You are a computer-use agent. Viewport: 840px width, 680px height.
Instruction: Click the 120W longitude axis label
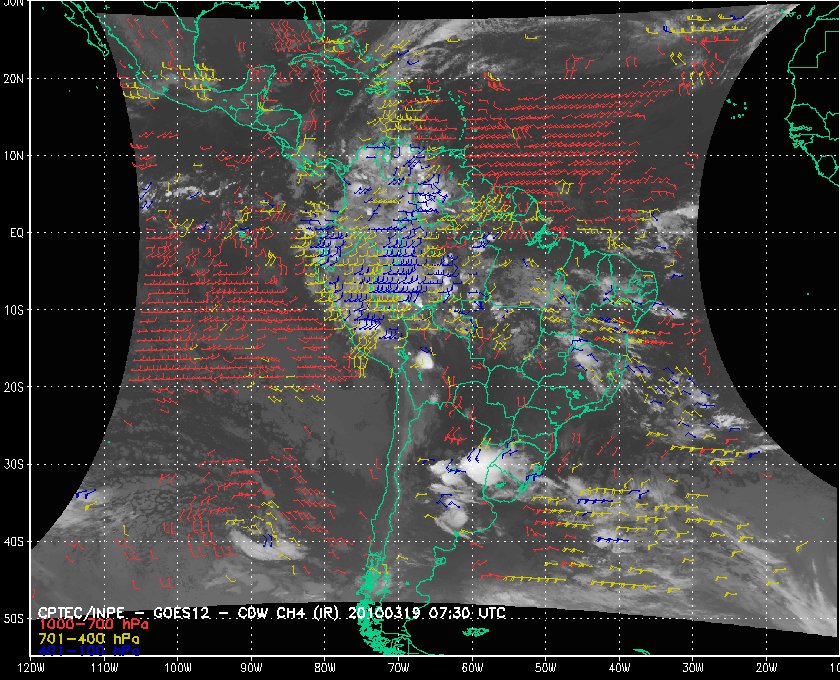click(x=31, y=668)
